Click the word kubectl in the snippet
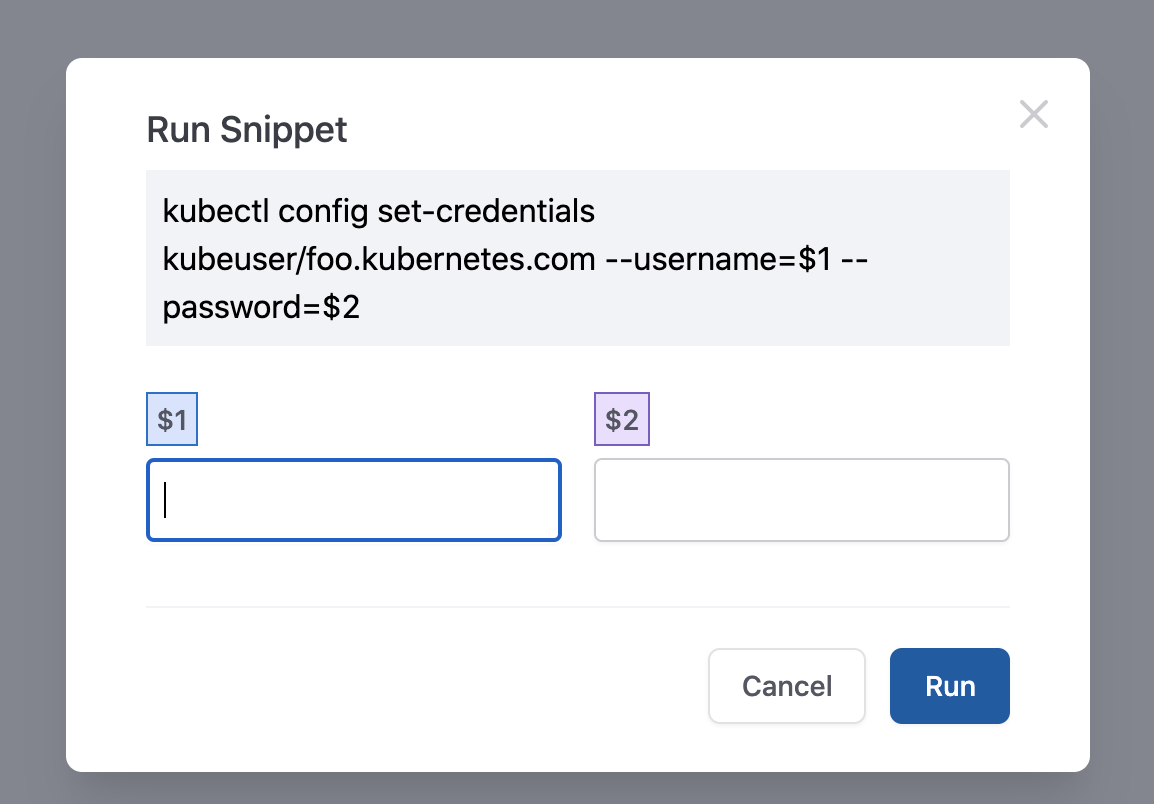Viewport: 1154px width, 804px height. coord(216,211)
